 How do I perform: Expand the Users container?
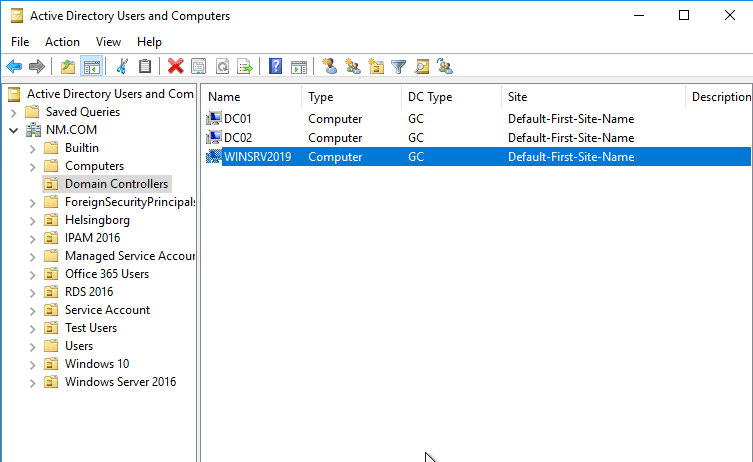point(32,347)
